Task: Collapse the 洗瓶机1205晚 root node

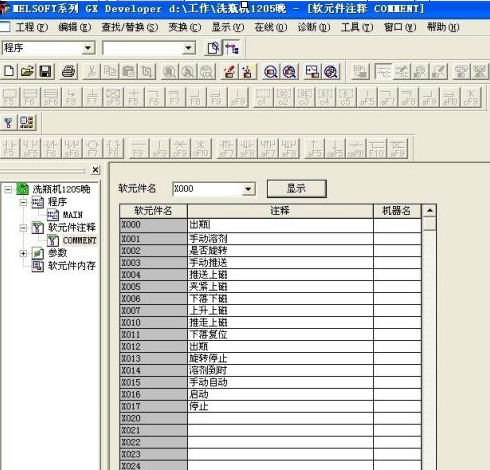Action: click(x=8, y=190)
